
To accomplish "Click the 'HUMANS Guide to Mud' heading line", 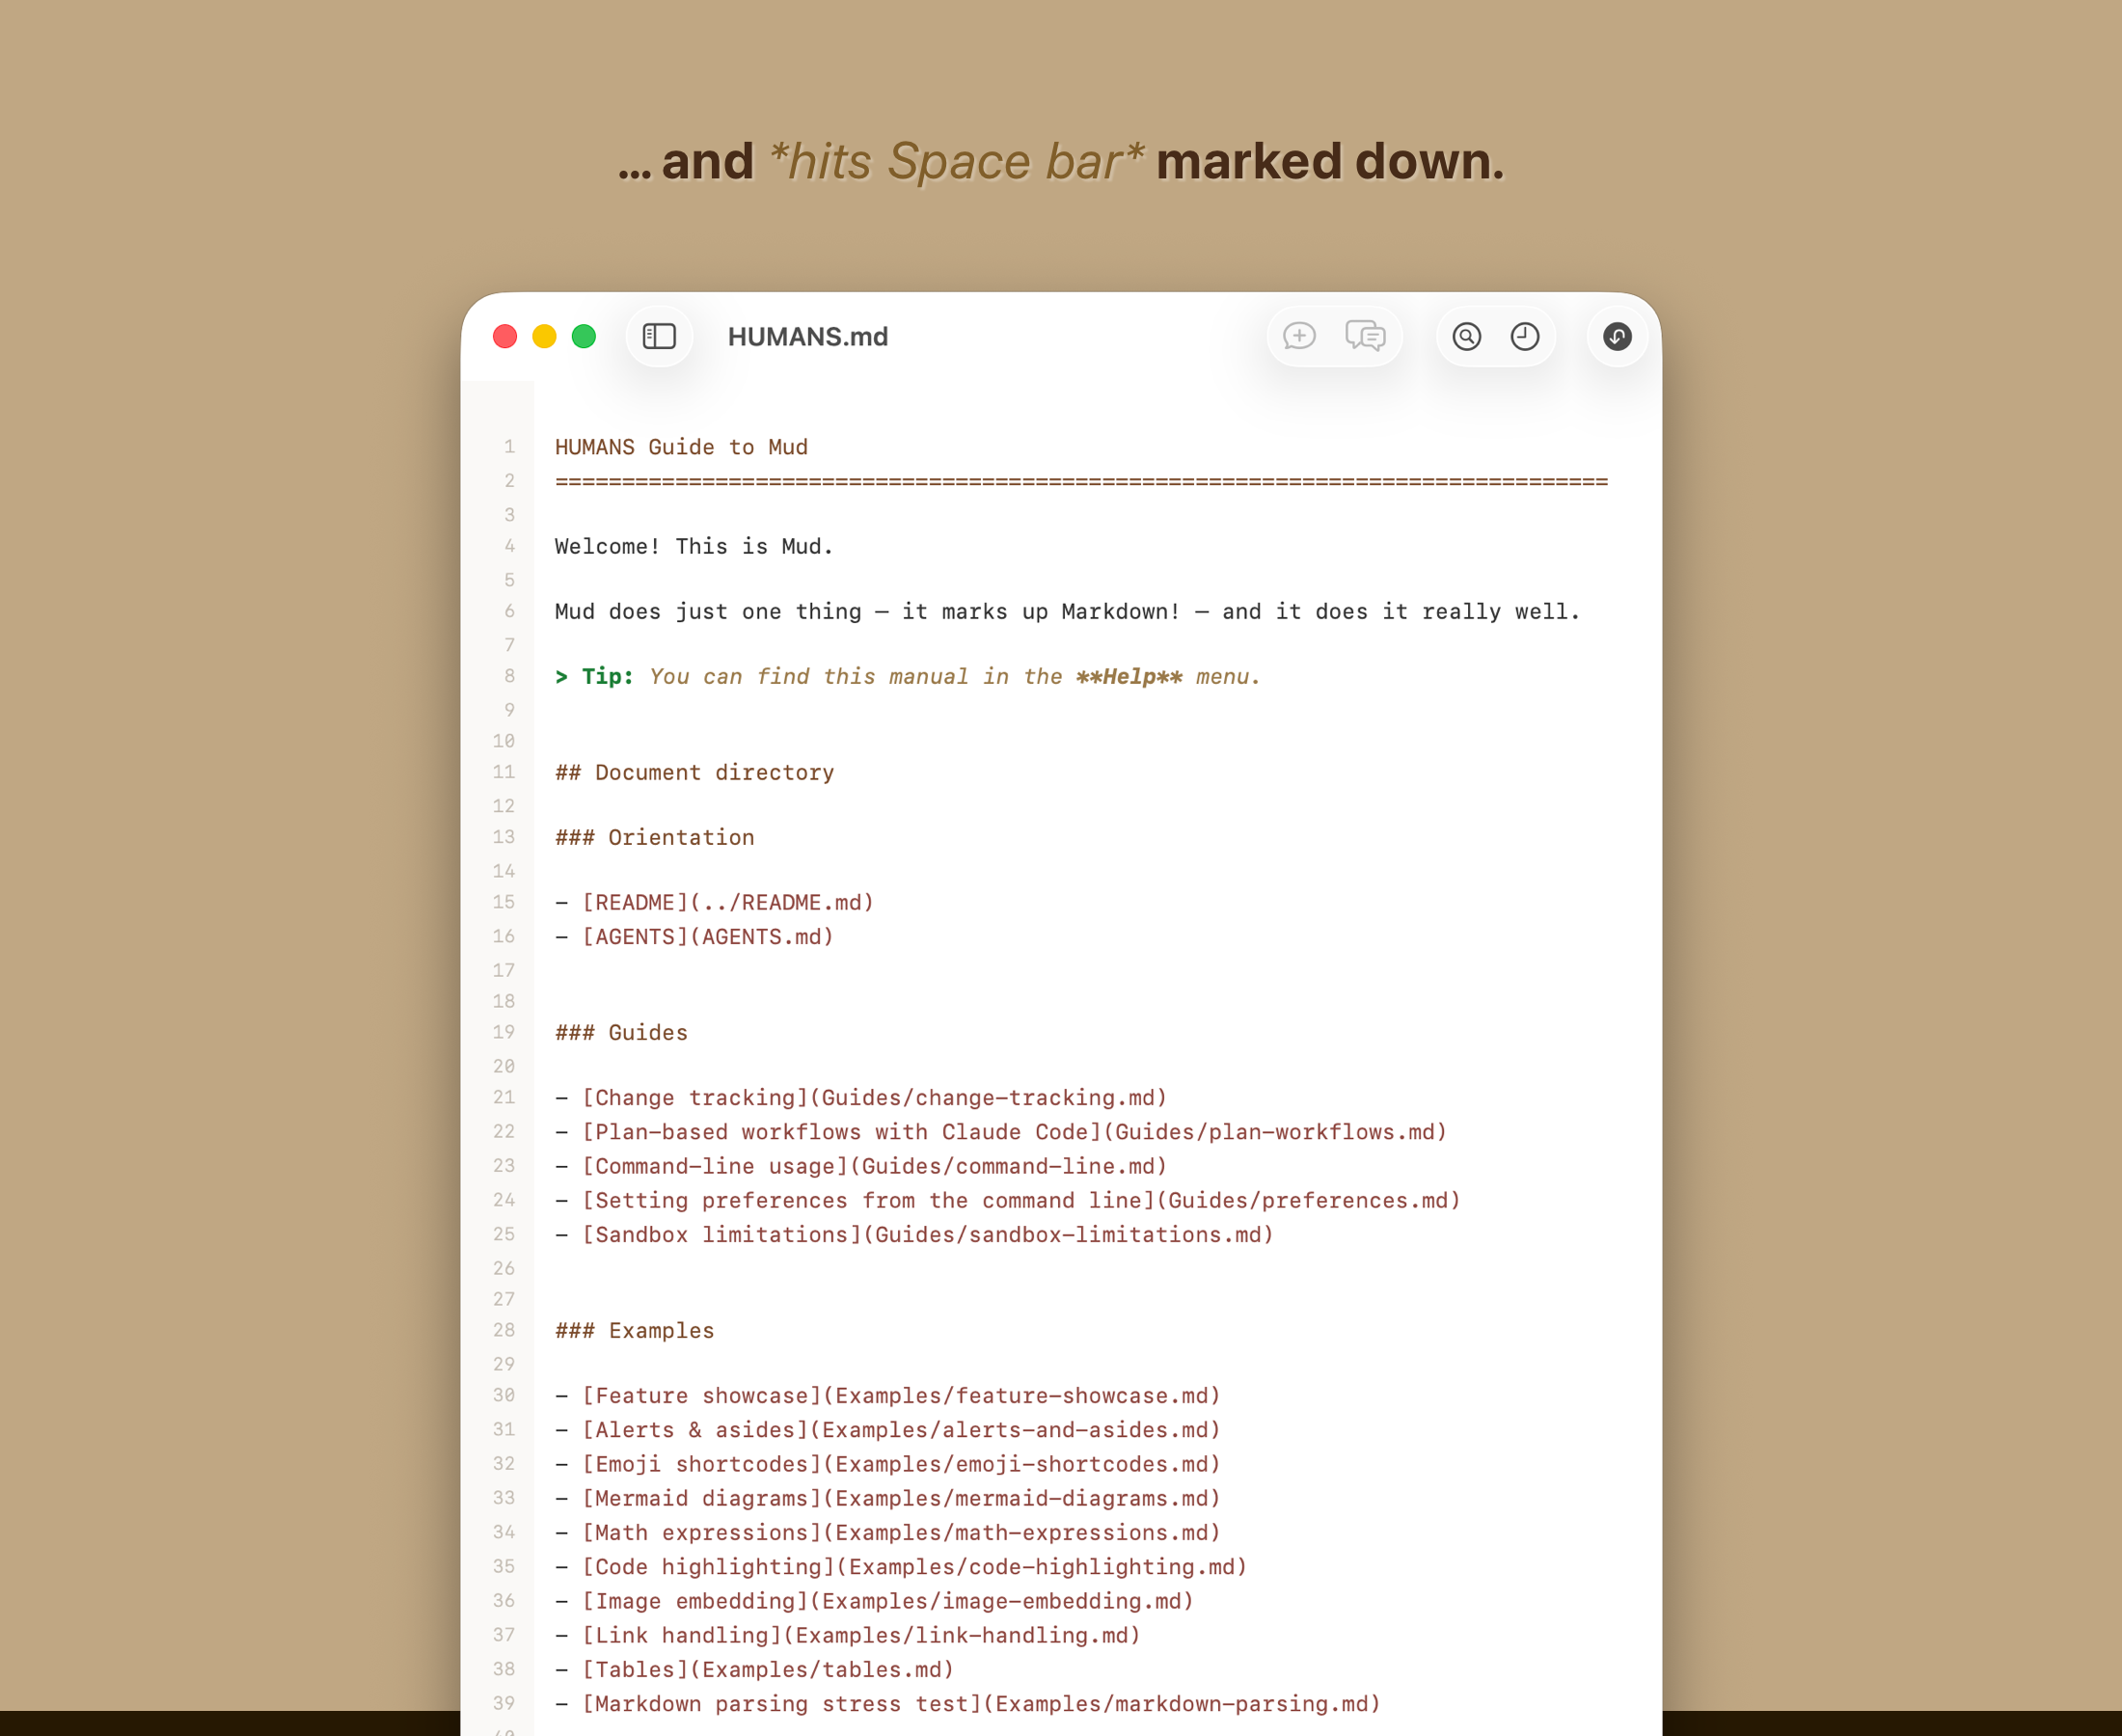I will [681, 447].
